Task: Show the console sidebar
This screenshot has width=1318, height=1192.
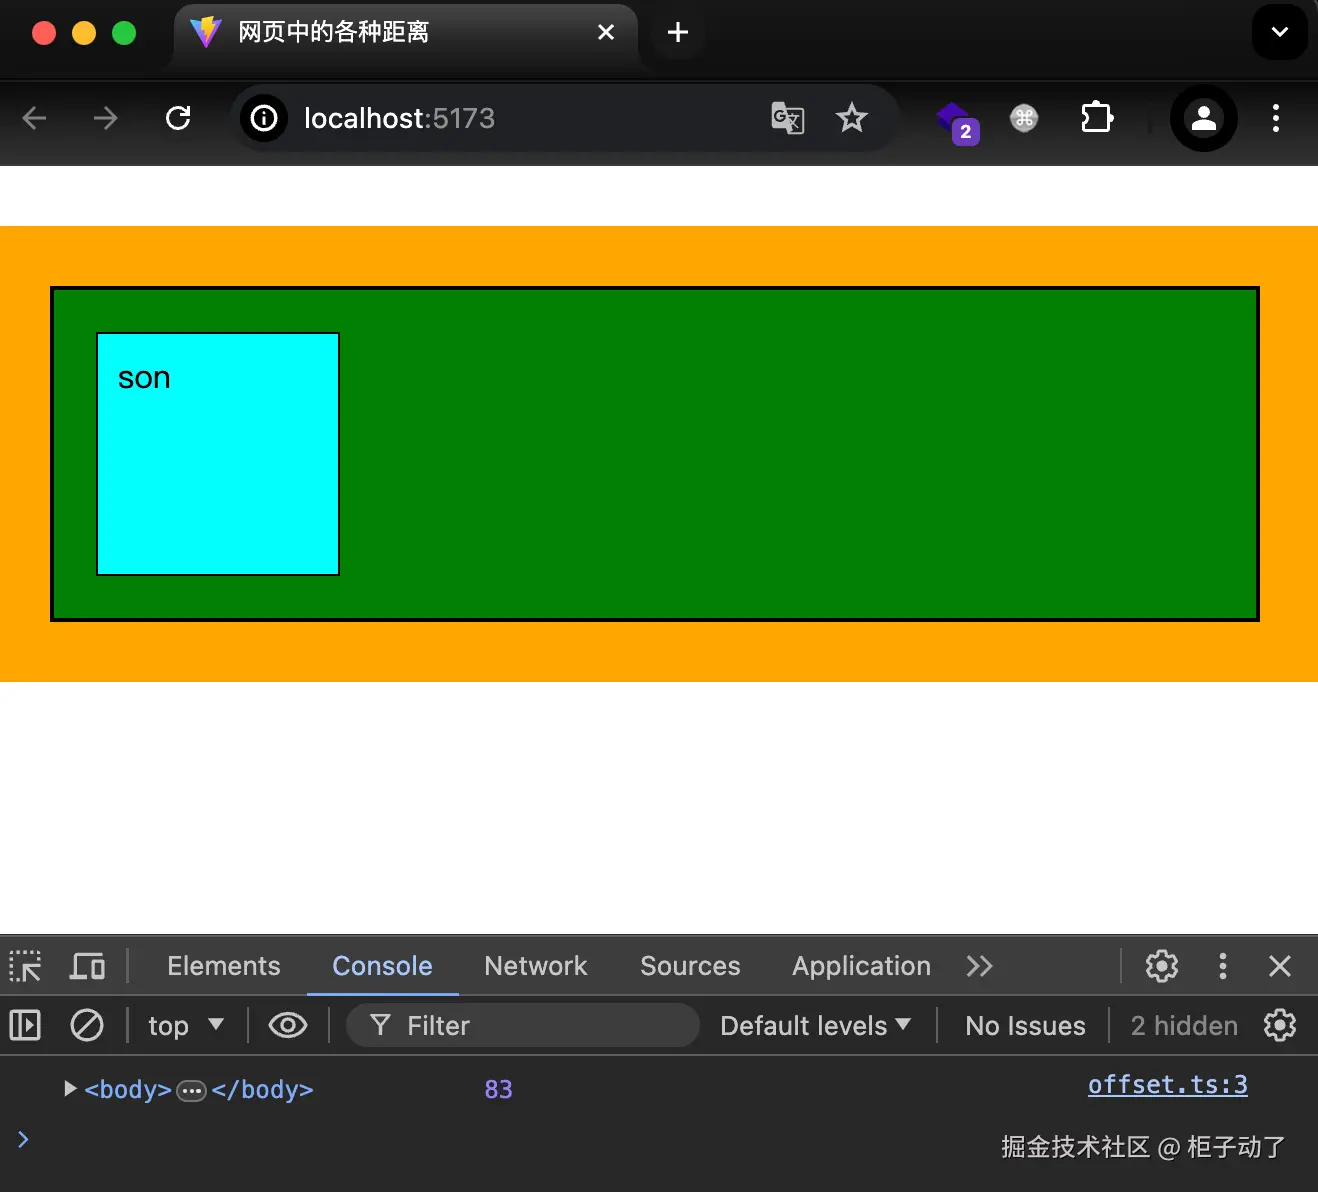Action: click(x=25, y=1025)
